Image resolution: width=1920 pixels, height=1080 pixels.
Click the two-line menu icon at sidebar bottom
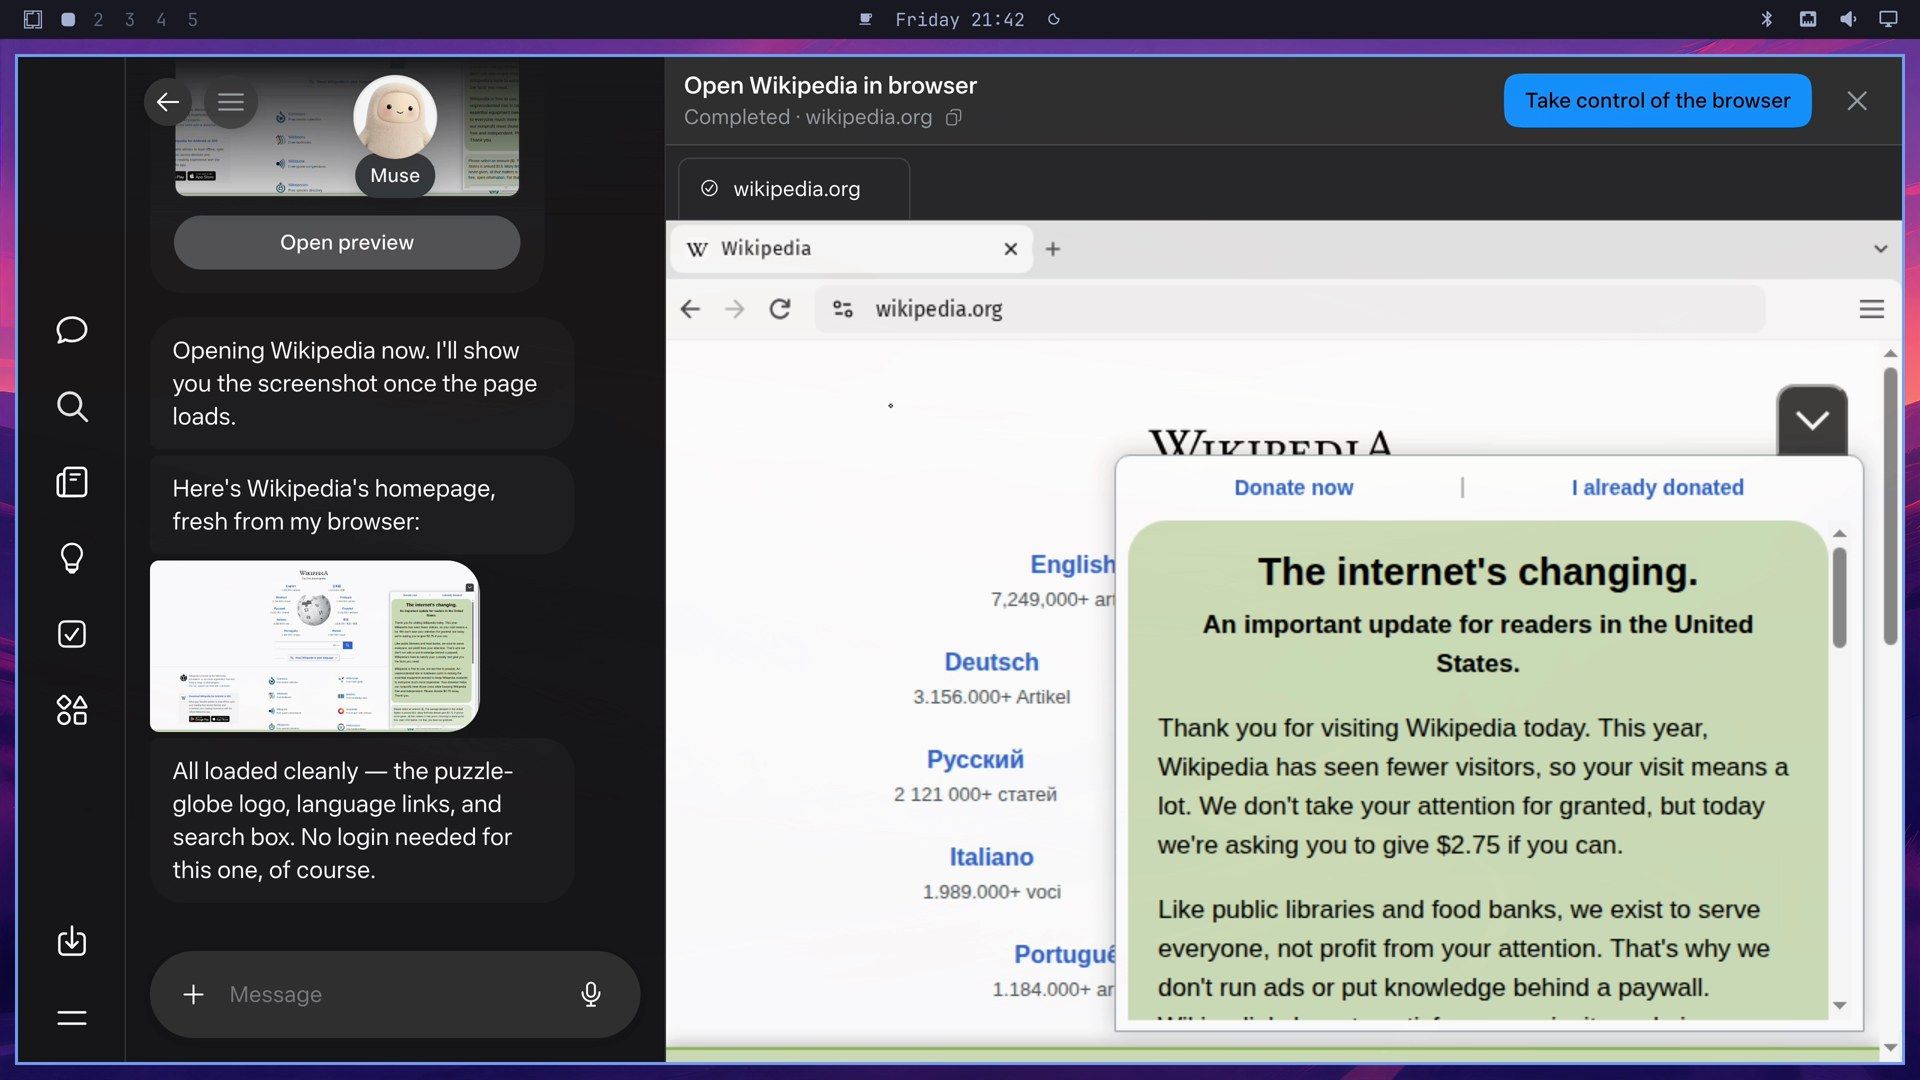[x=72, y=1018]
